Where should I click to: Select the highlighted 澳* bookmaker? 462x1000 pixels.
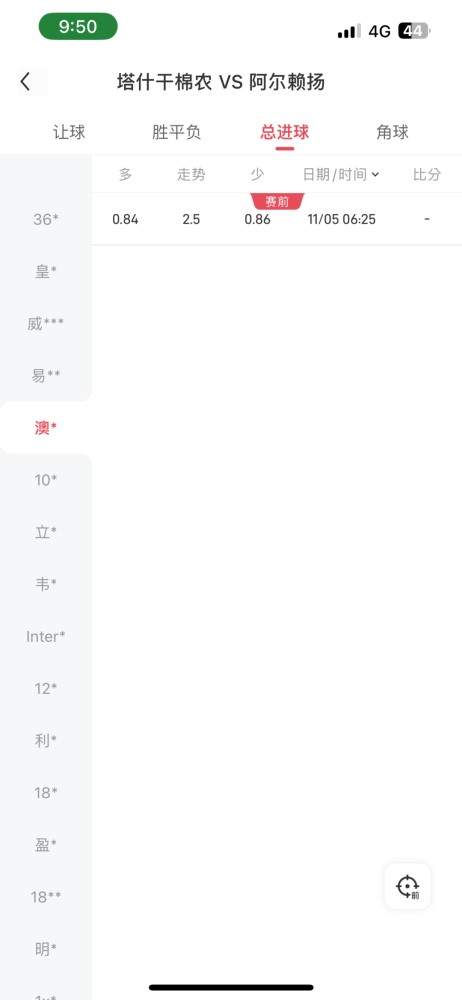point(46,428)
